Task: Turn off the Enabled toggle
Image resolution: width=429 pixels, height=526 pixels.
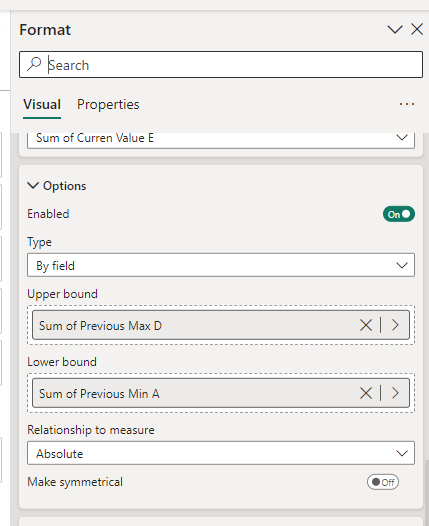Action: pos(399,214)
